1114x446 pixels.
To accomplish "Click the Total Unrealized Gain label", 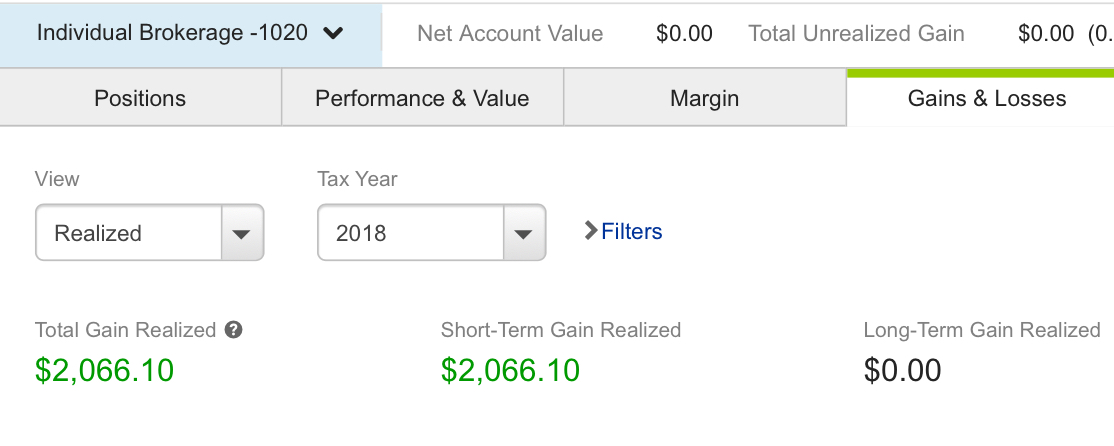I will click(x=856, y=33).
